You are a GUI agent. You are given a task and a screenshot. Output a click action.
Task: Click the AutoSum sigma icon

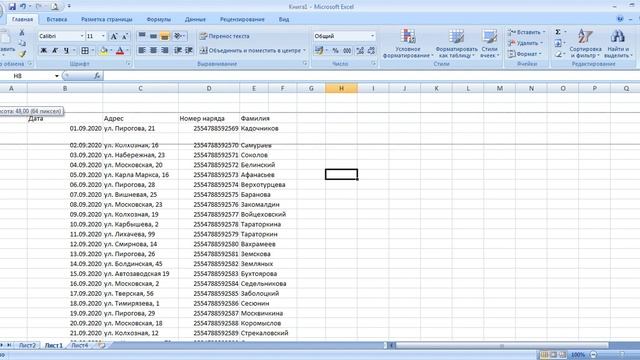[x=558, y=32]
